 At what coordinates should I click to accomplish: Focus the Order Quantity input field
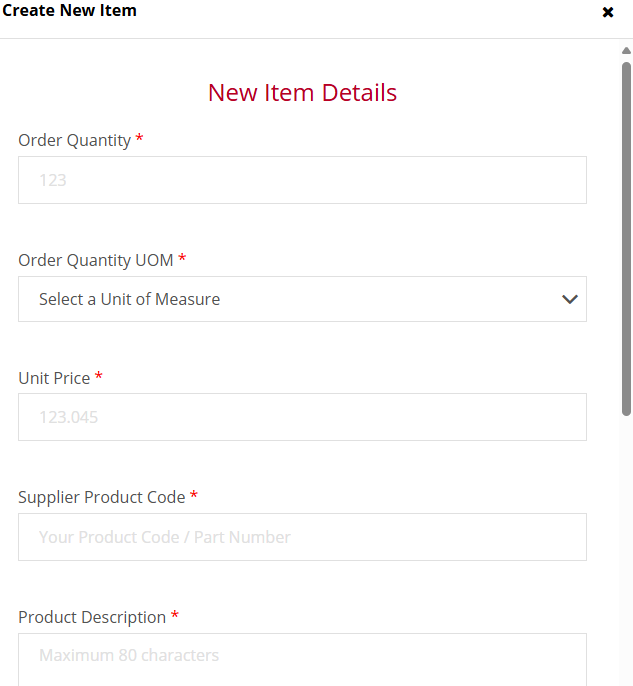pyautogui.click(x=302, y=180)
